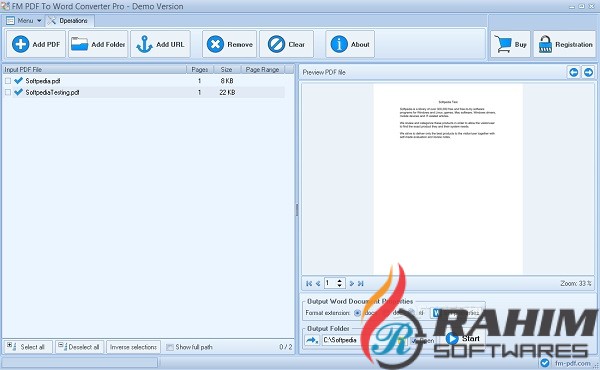Screen dimensions: 600x370
Task: Click the Buy shopping cart button
Action: [510, 44]
